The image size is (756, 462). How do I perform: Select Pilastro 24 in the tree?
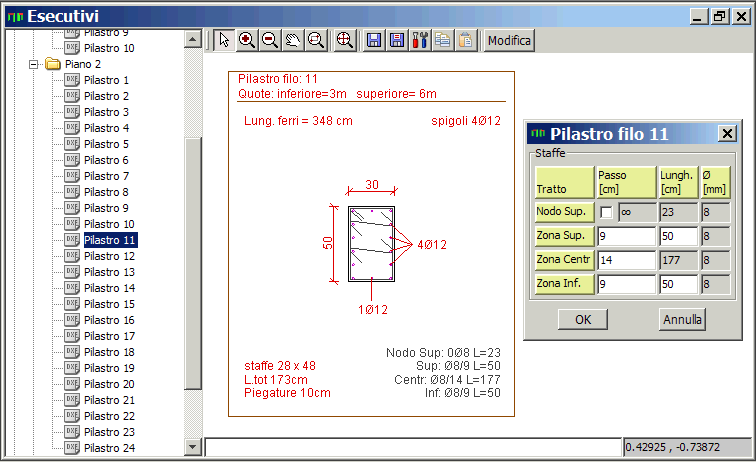[109, 448]
